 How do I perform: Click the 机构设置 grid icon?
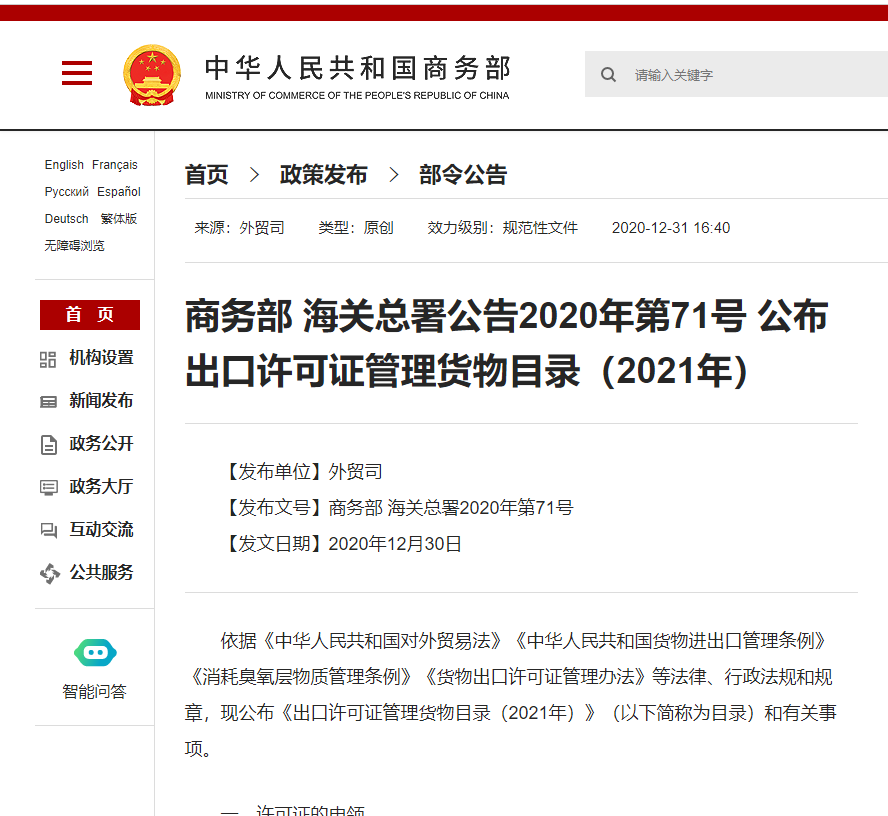click(49, 359)
